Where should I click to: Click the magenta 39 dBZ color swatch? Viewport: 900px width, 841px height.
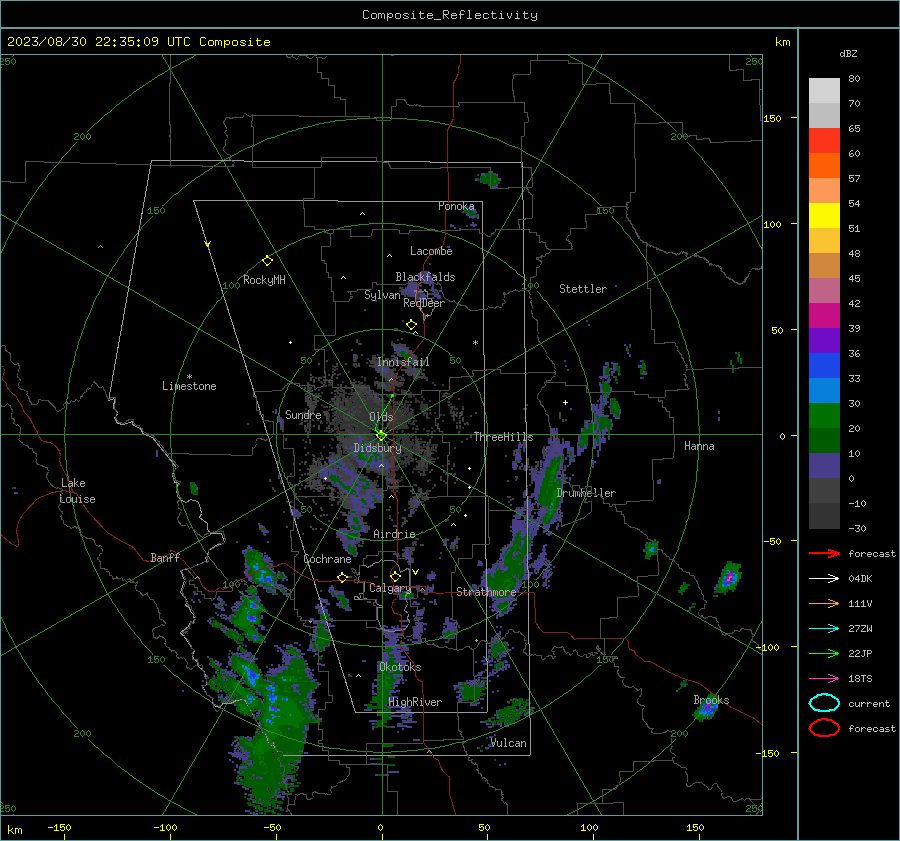(824, 316)
